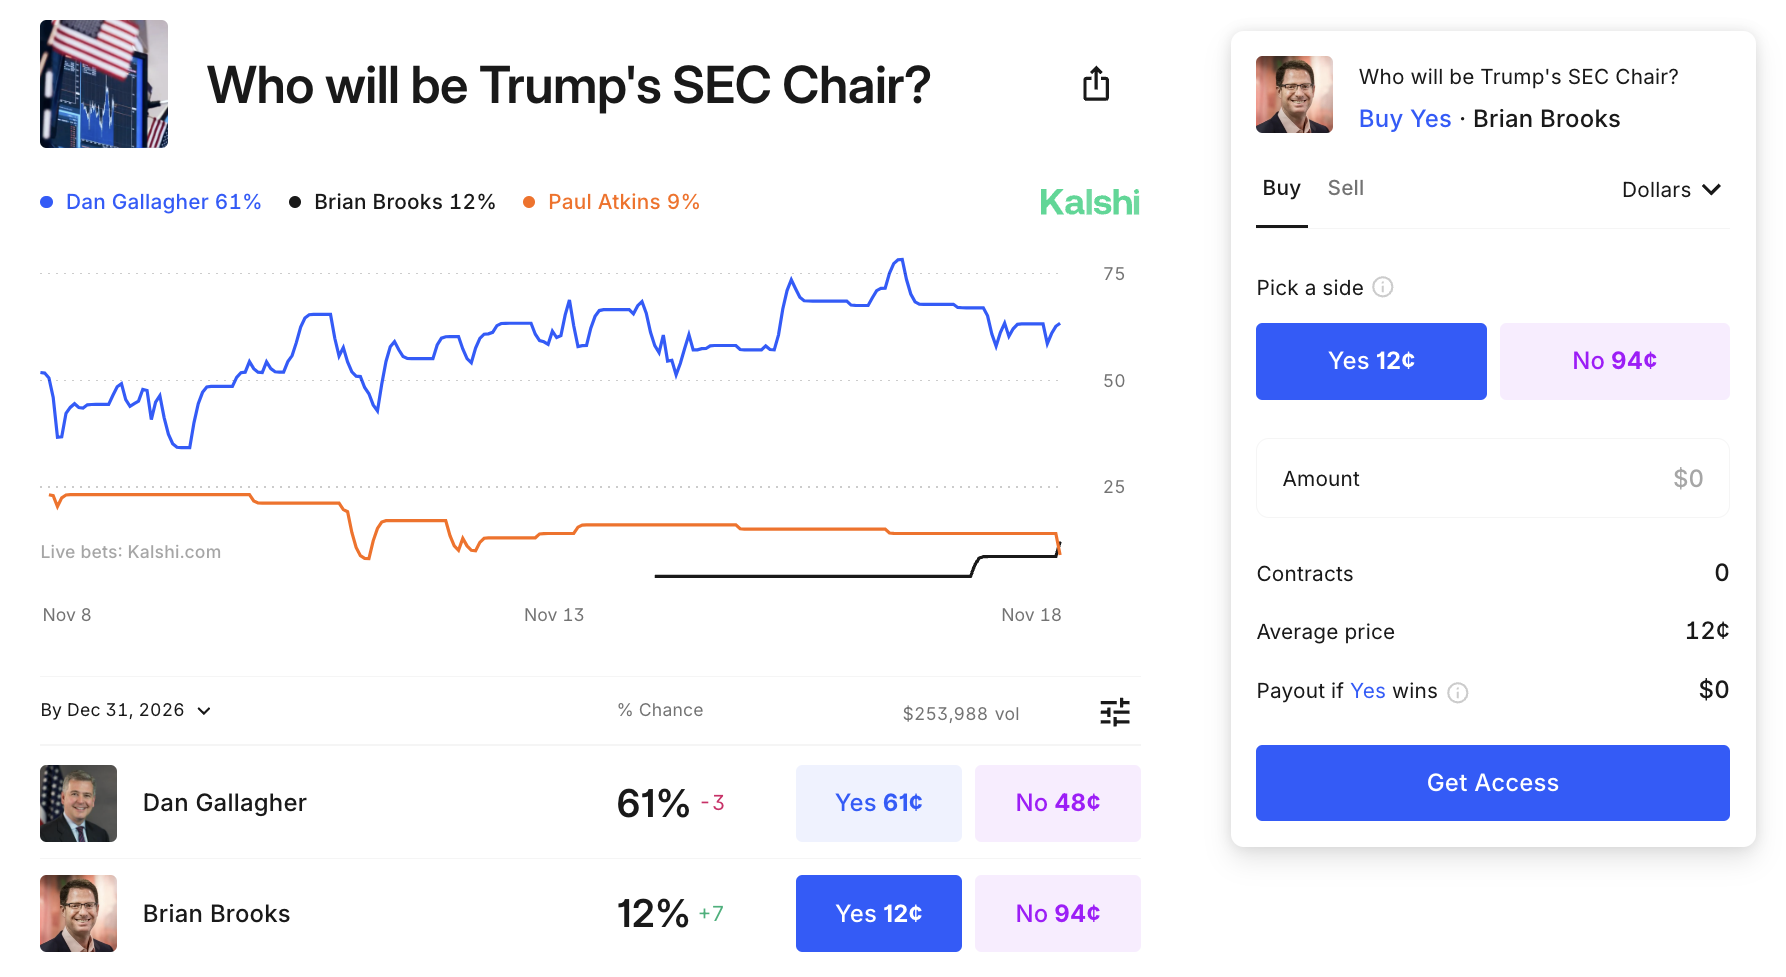Click Paul Atkins 9% legend entry
This screenshot has width=1786, height=977.
coord(612,202)
